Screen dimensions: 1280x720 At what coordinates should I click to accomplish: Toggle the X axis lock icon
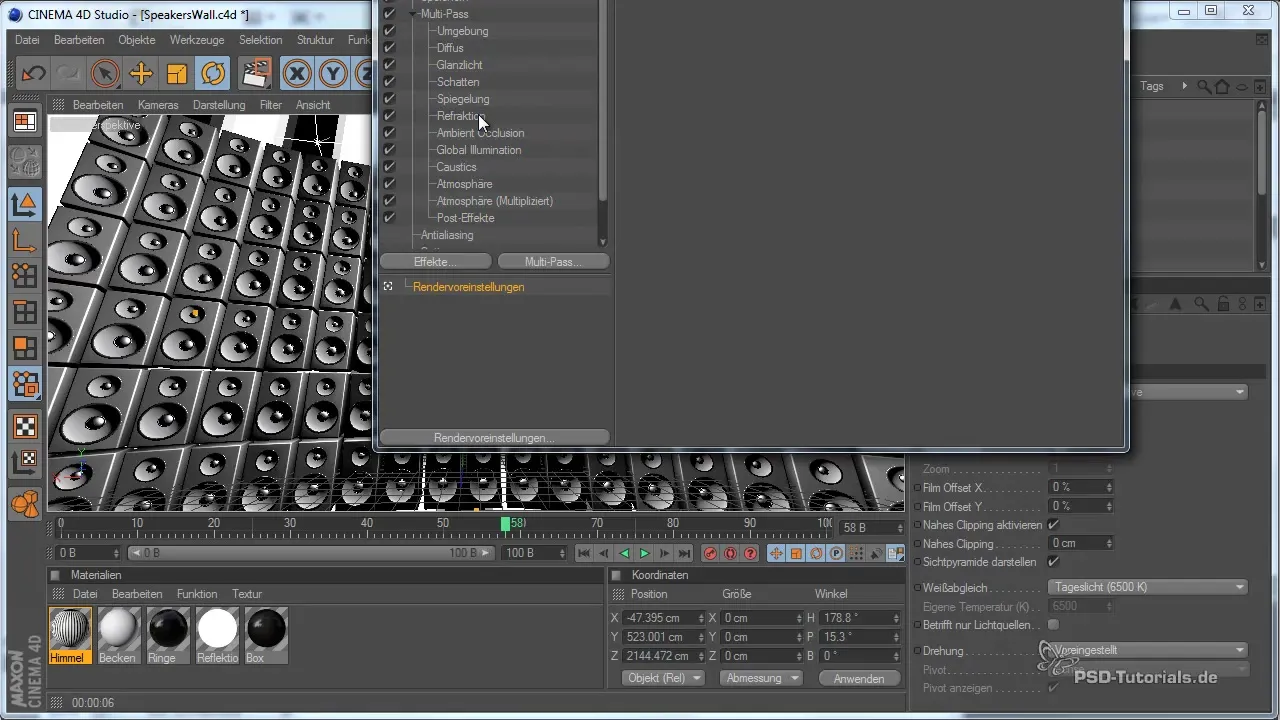point(297,74)
